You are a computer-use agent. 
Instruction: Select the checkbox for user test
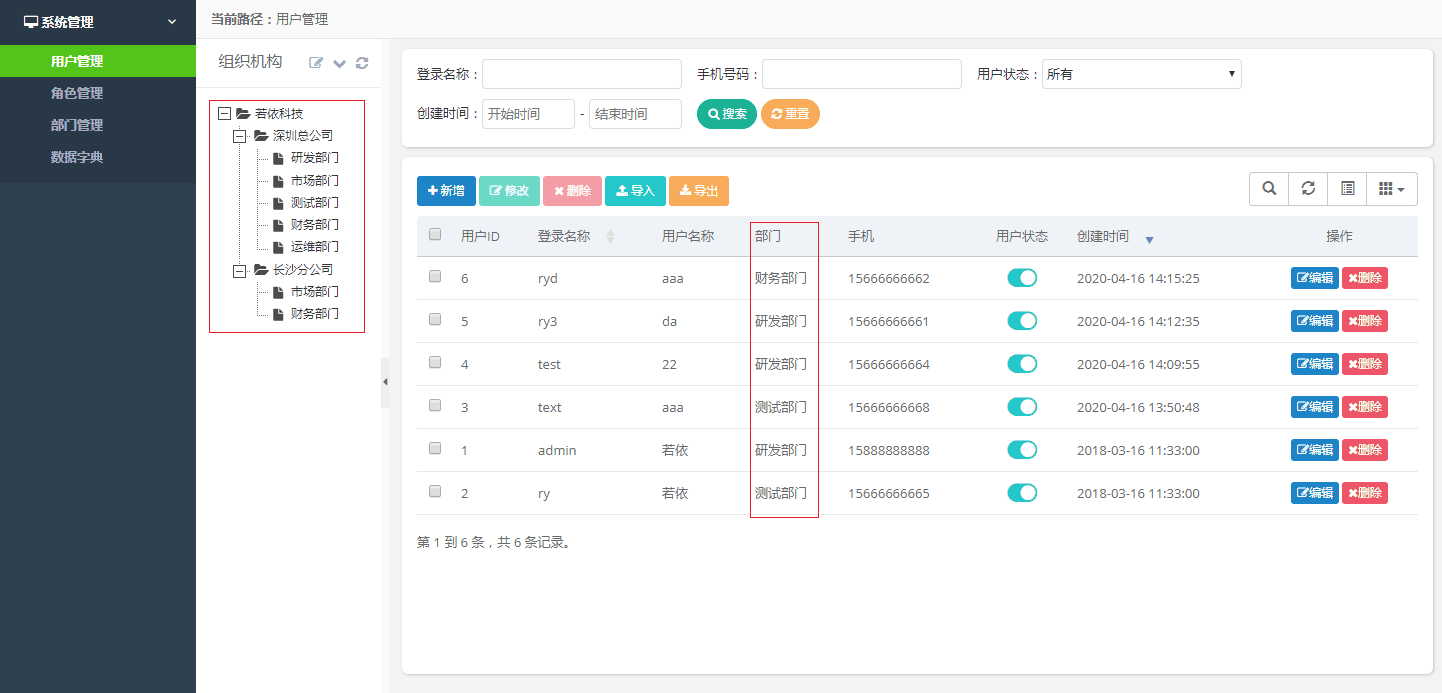click(x=435, y=363)
